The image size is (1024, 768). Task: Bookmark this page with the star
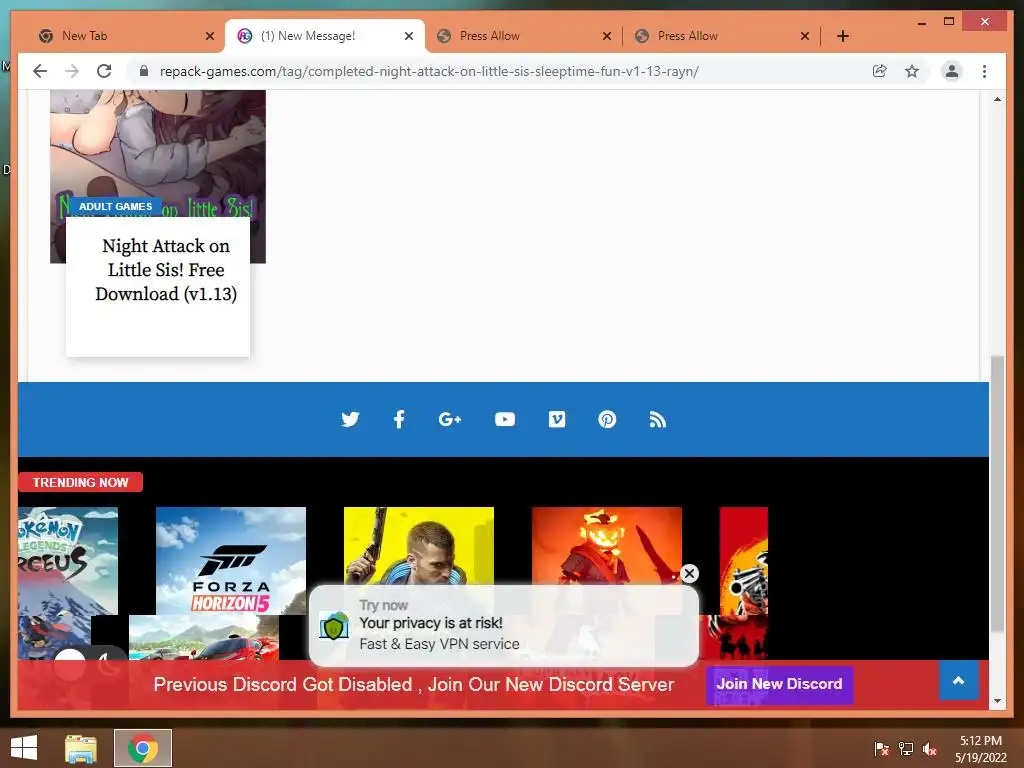912,71
